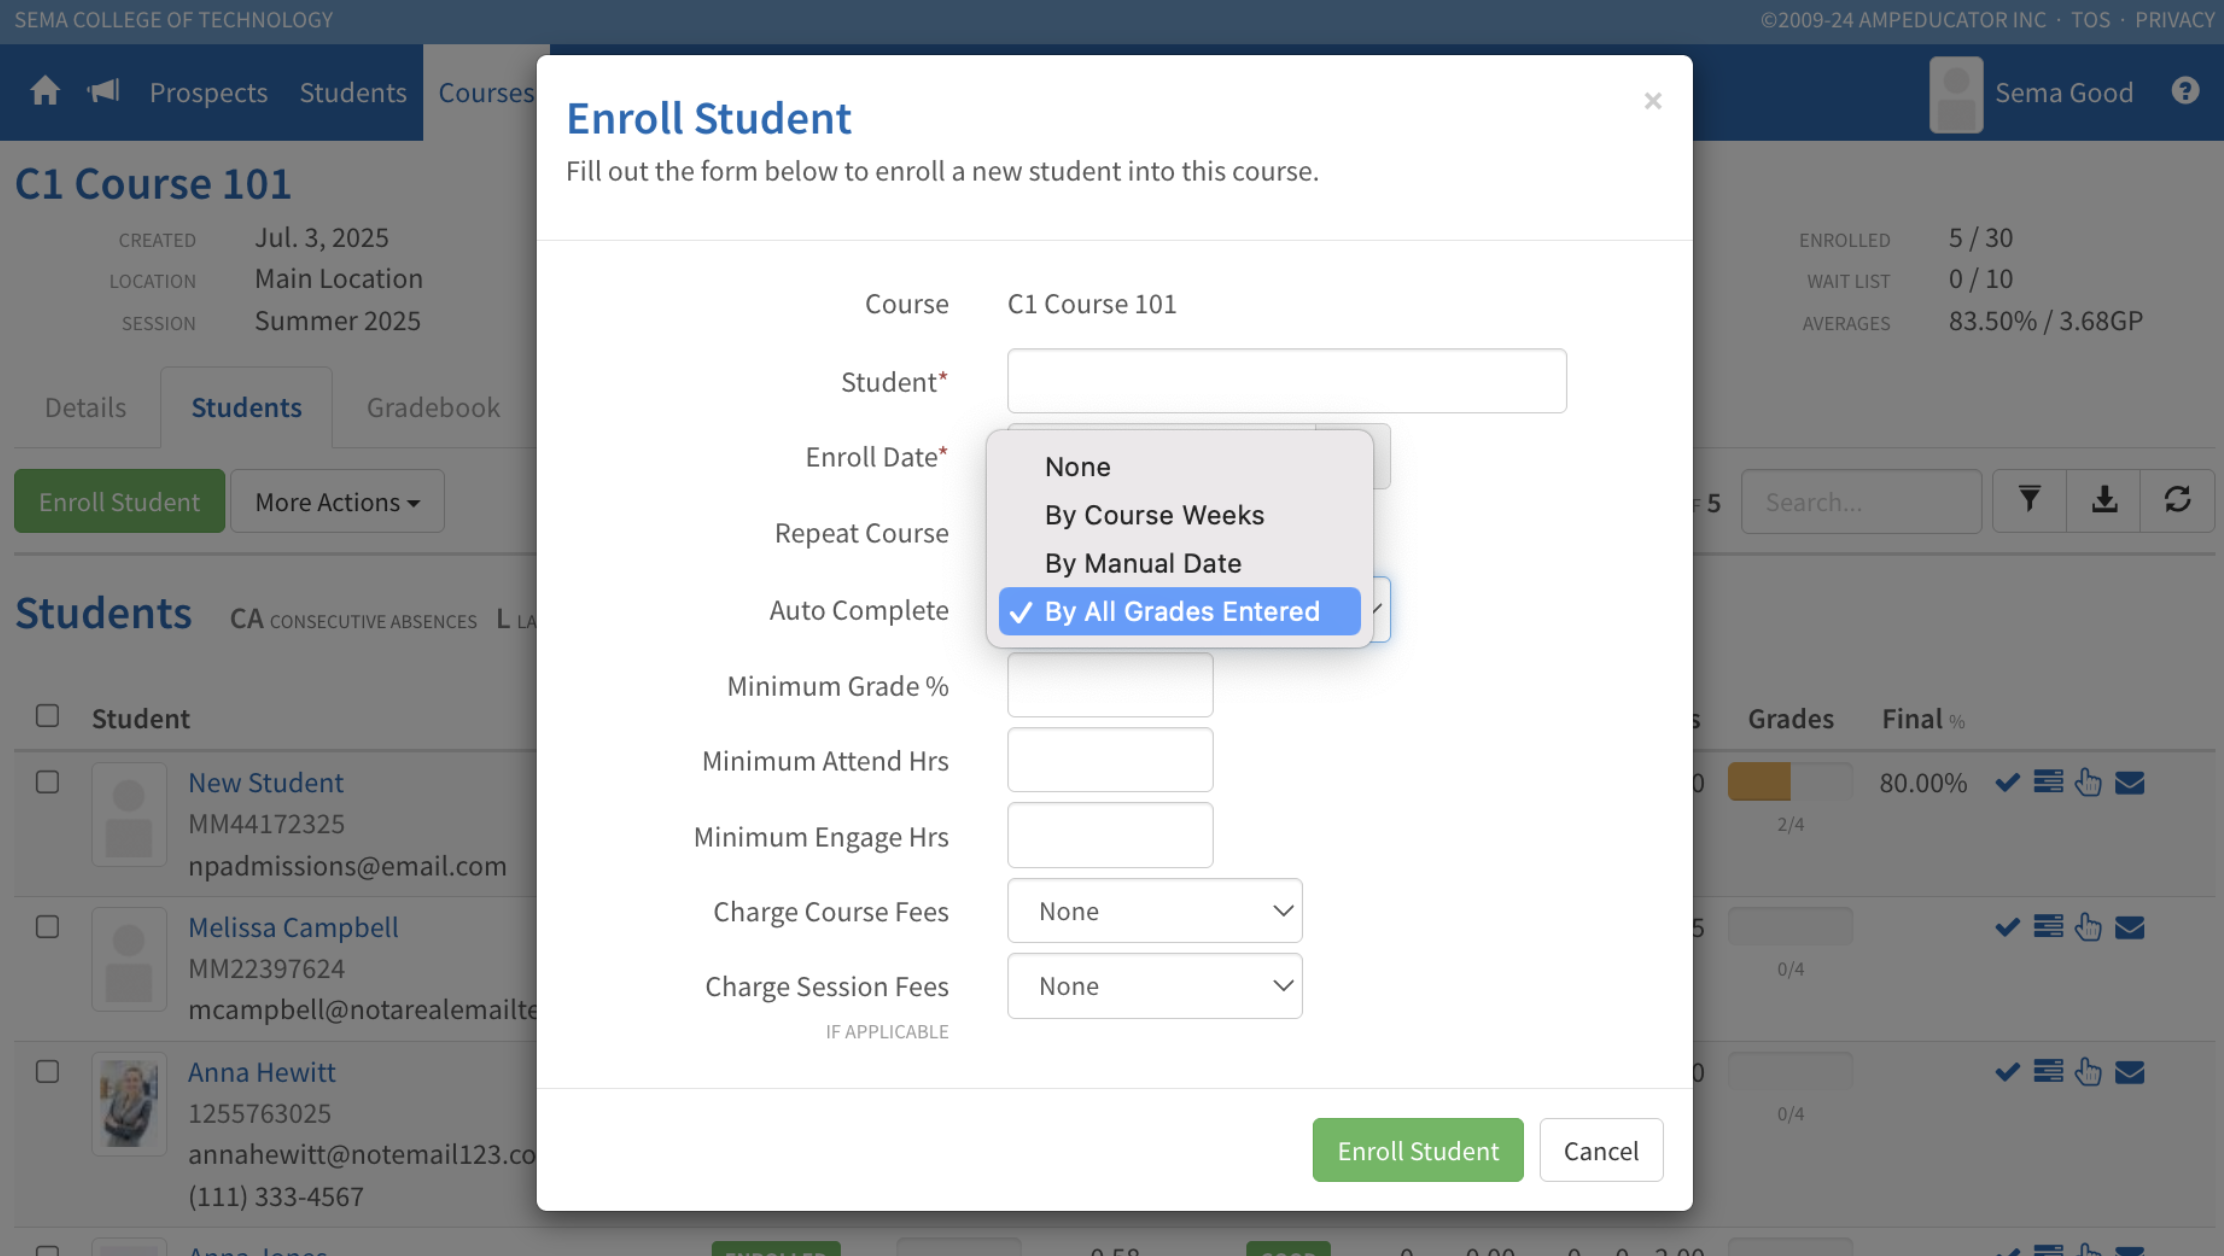Click the download export icon
Screen dimensions: 2224x1256
[2104, 501]
